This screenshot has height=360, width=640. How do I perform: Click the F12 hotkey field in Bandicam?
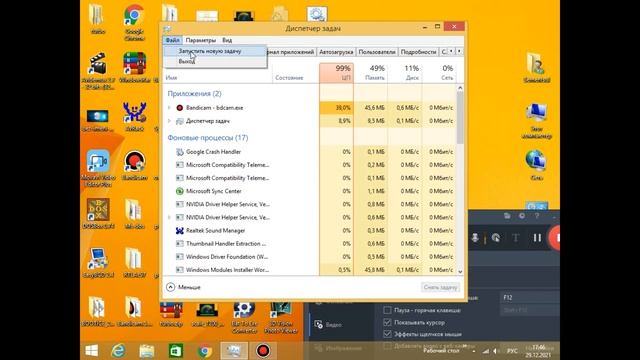tap(530, 298)
